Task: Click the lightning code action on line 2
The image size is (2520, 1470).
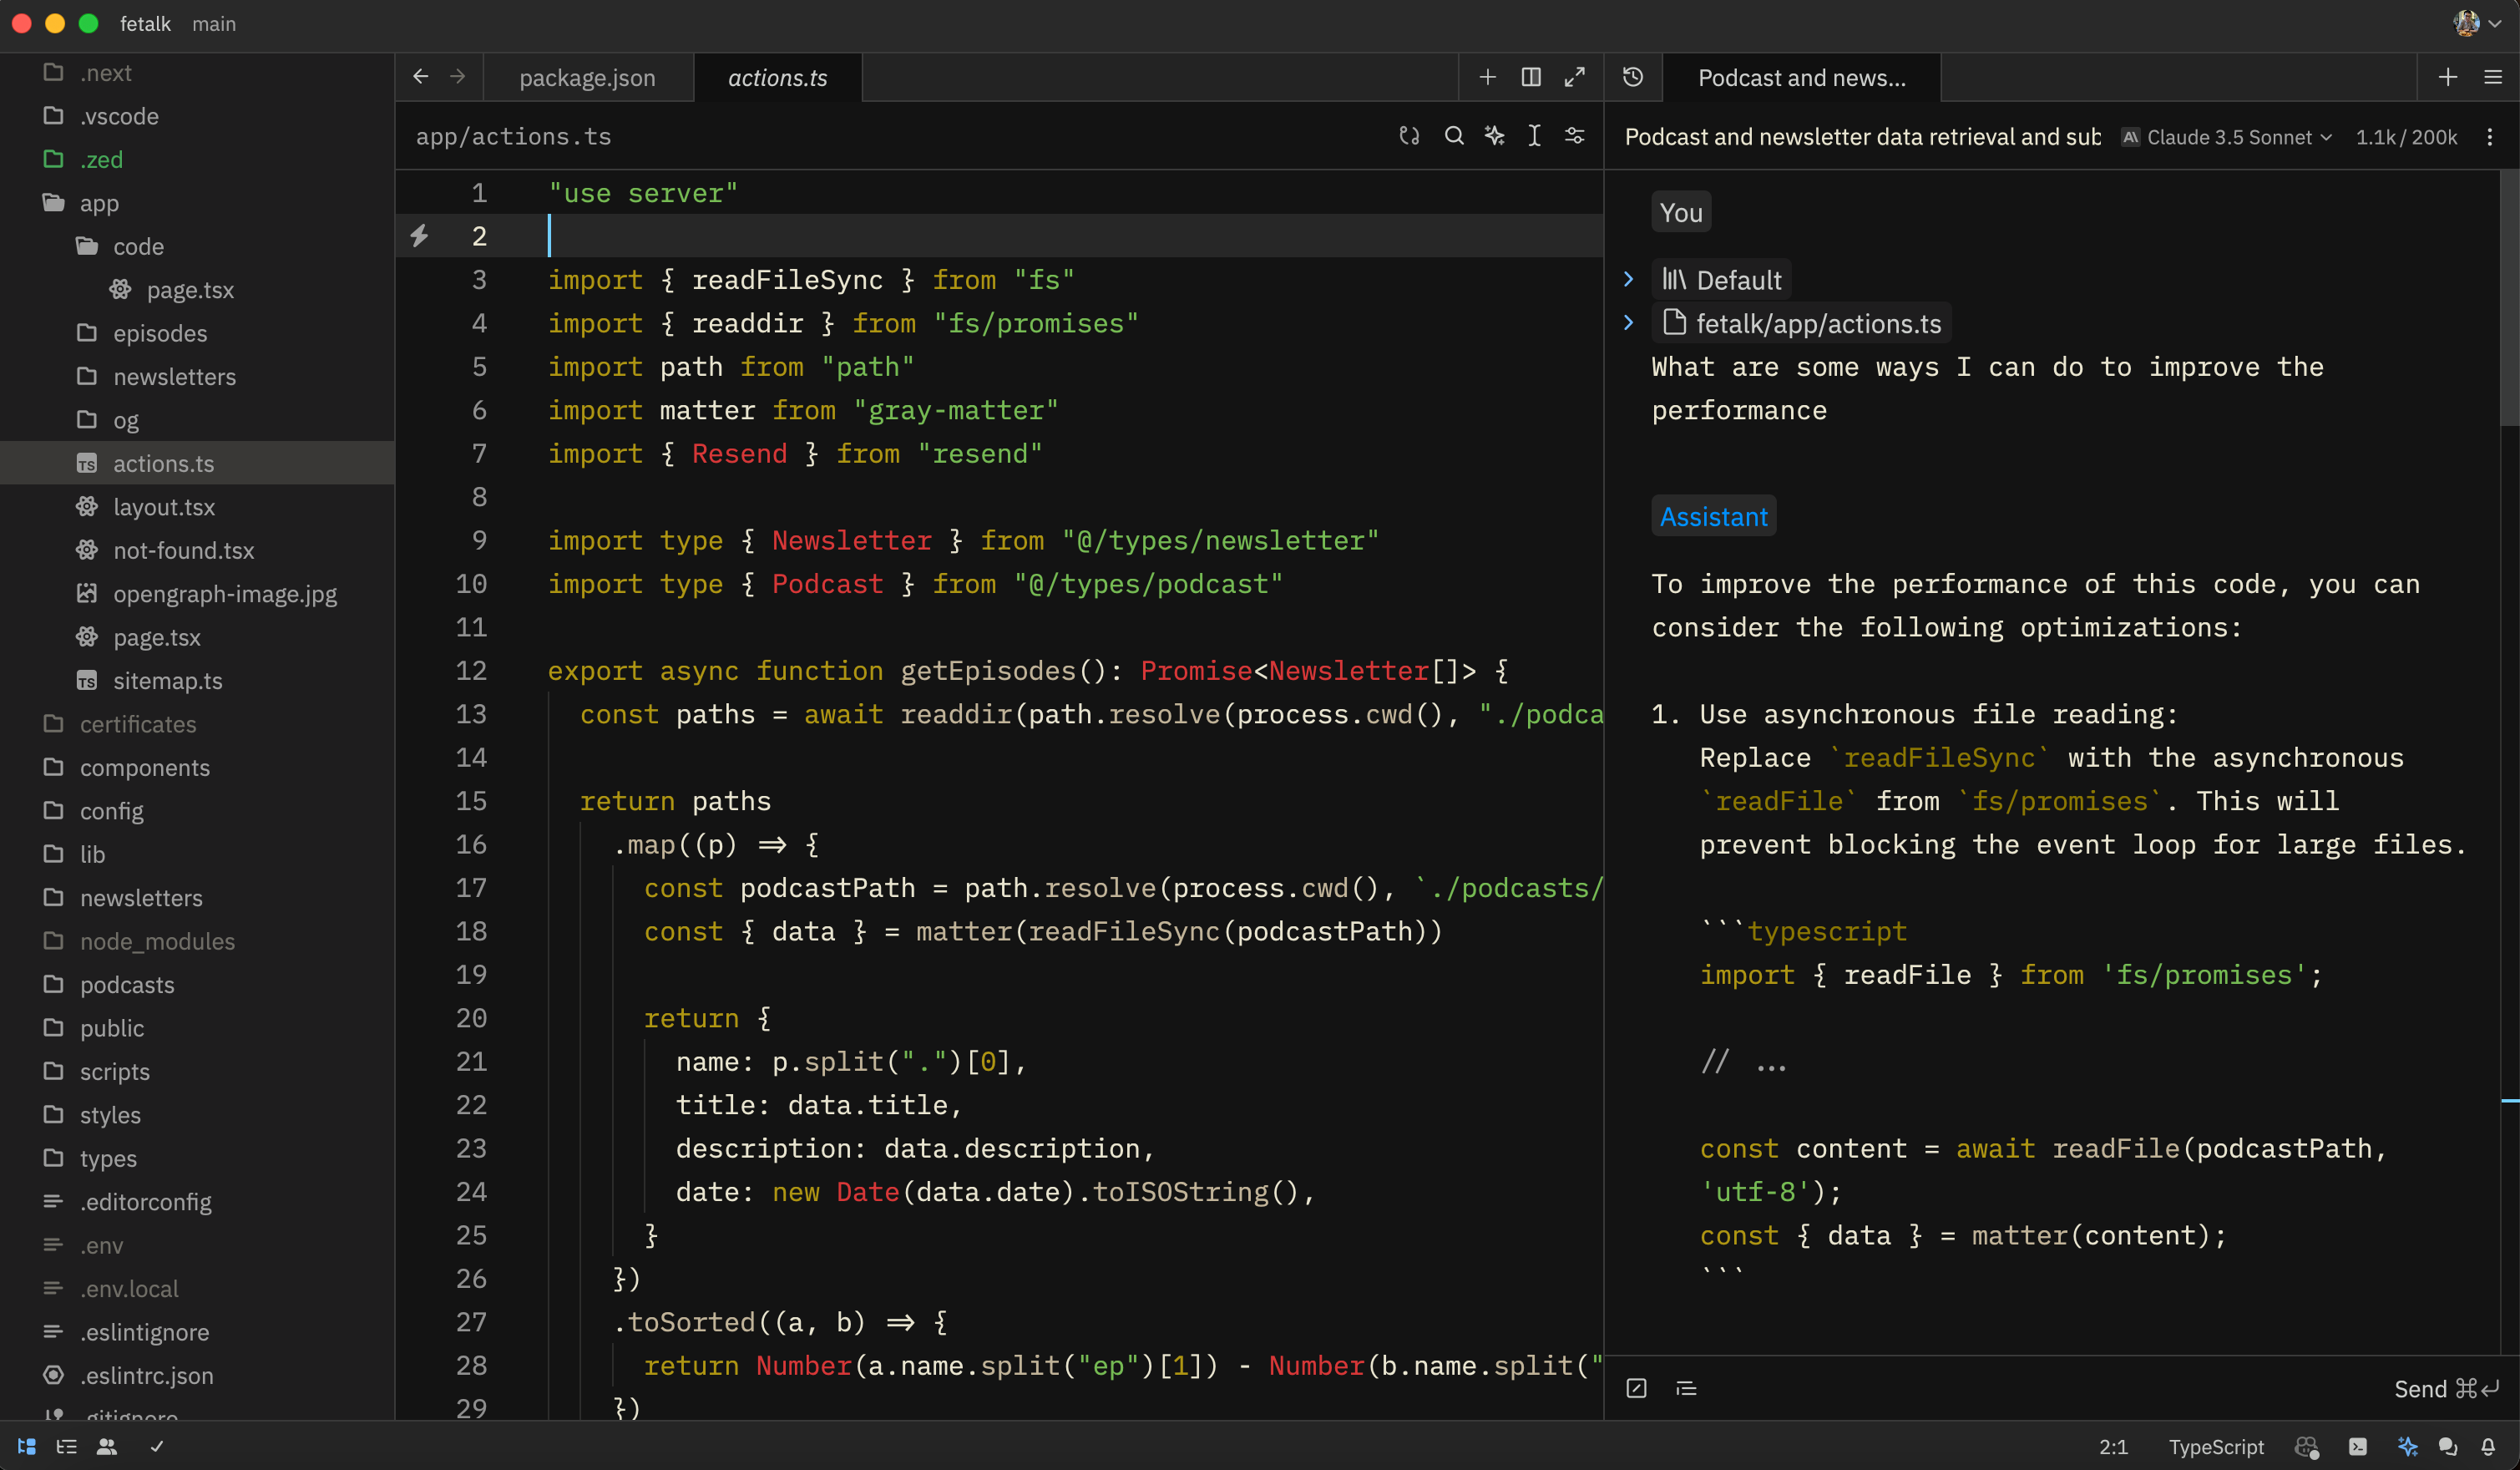Action: pyautogui.click(x=420, y=236)
